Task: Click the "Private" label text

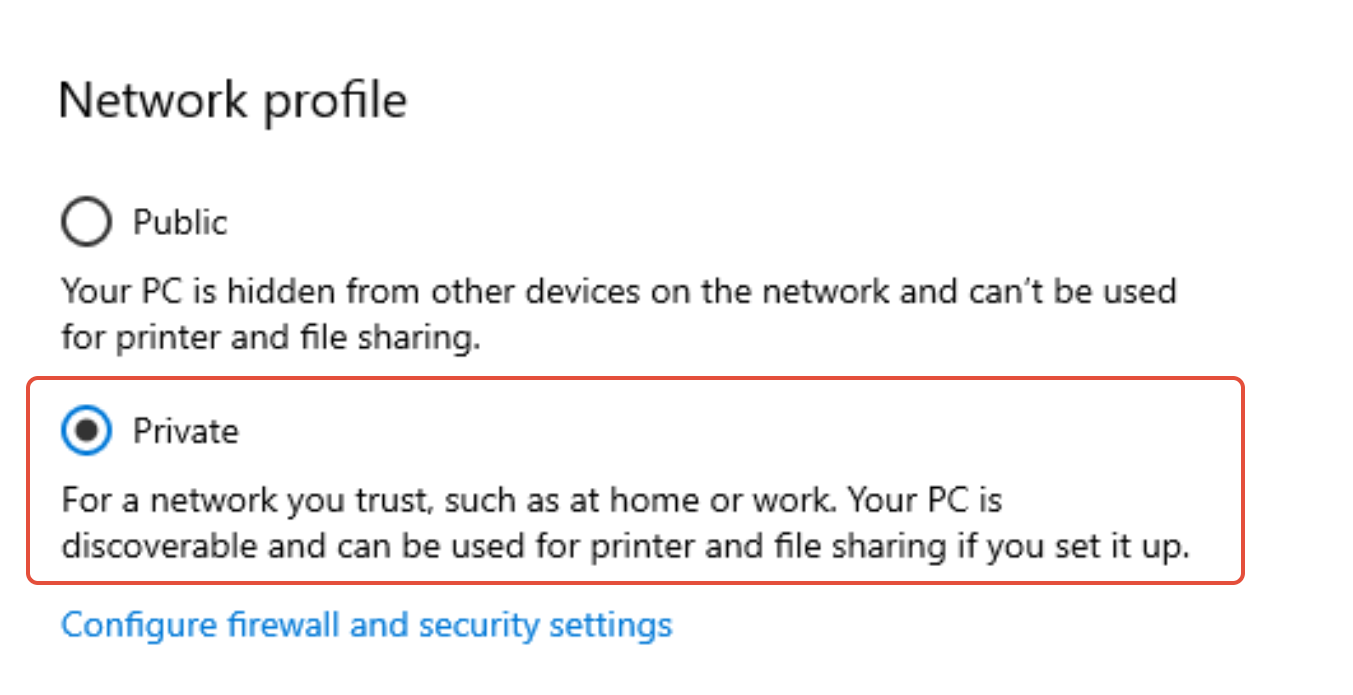Action: pyautogui.click(x=186, y=431)
